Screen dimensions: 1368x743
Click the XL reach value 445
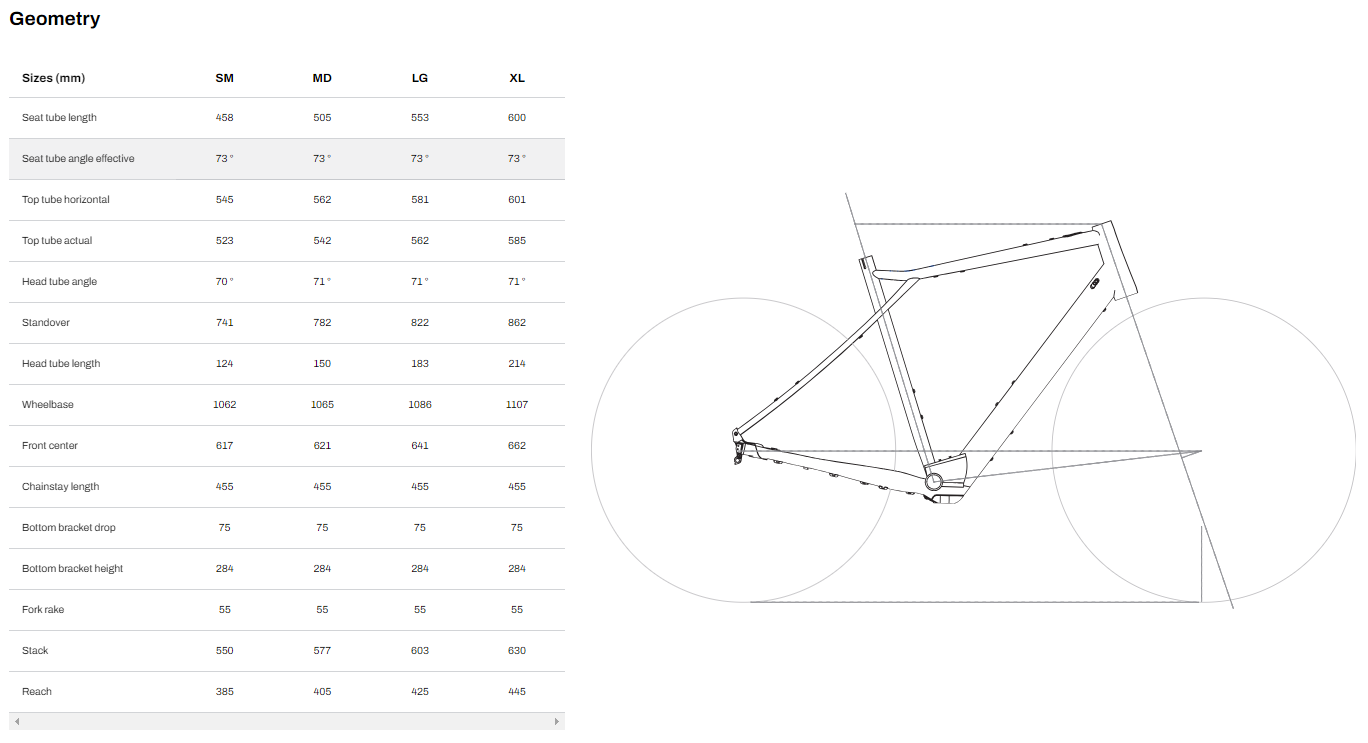(x=516, y=691)
